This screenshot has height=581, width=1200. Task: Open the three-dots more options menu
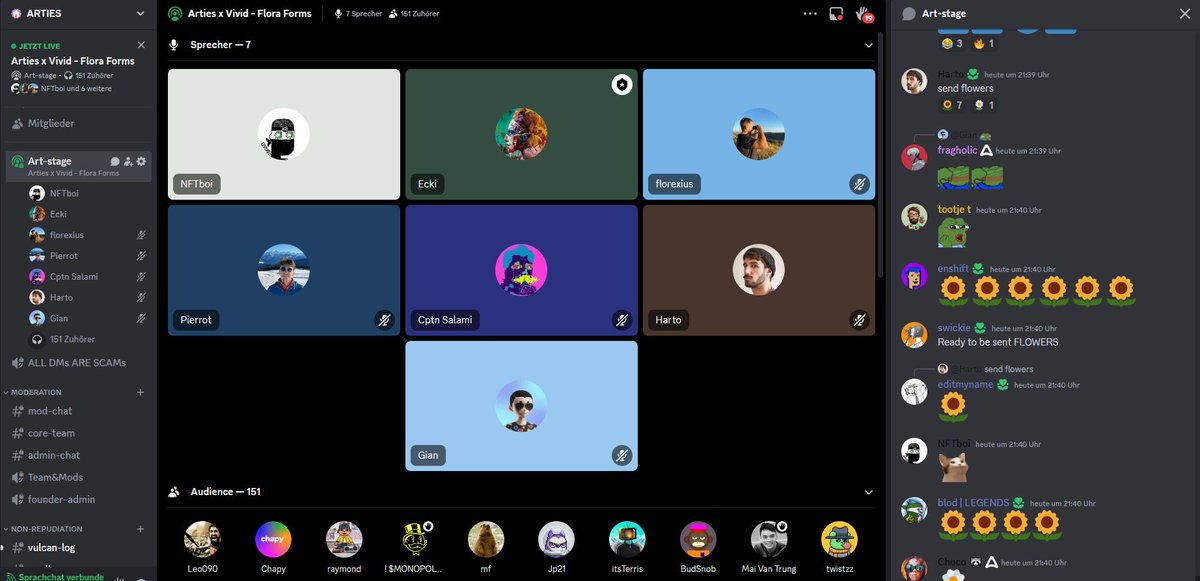[x=810, y=14]
